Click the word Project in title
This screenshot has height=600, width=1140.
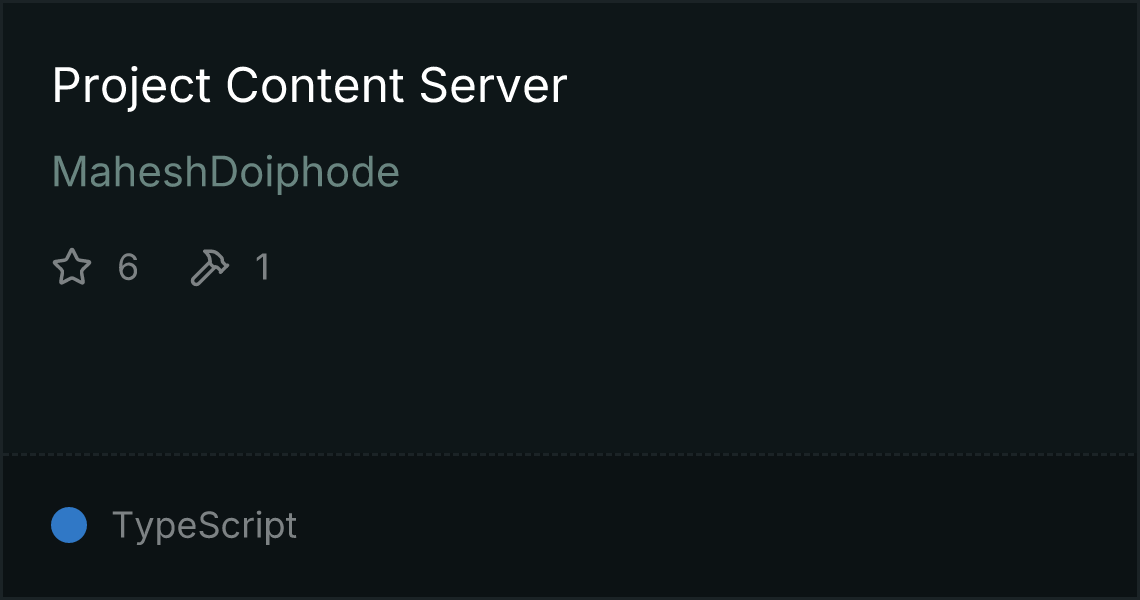pyautogui.click(x=132, y=86)
